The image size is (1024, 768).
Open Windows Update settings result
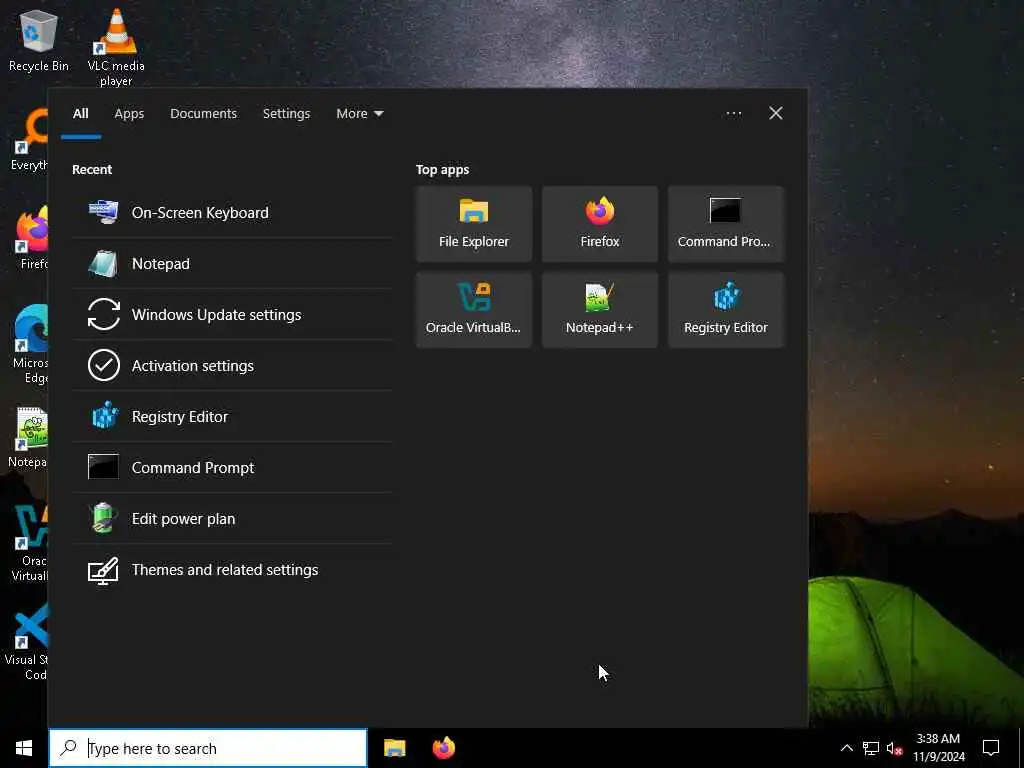point(232,315)
